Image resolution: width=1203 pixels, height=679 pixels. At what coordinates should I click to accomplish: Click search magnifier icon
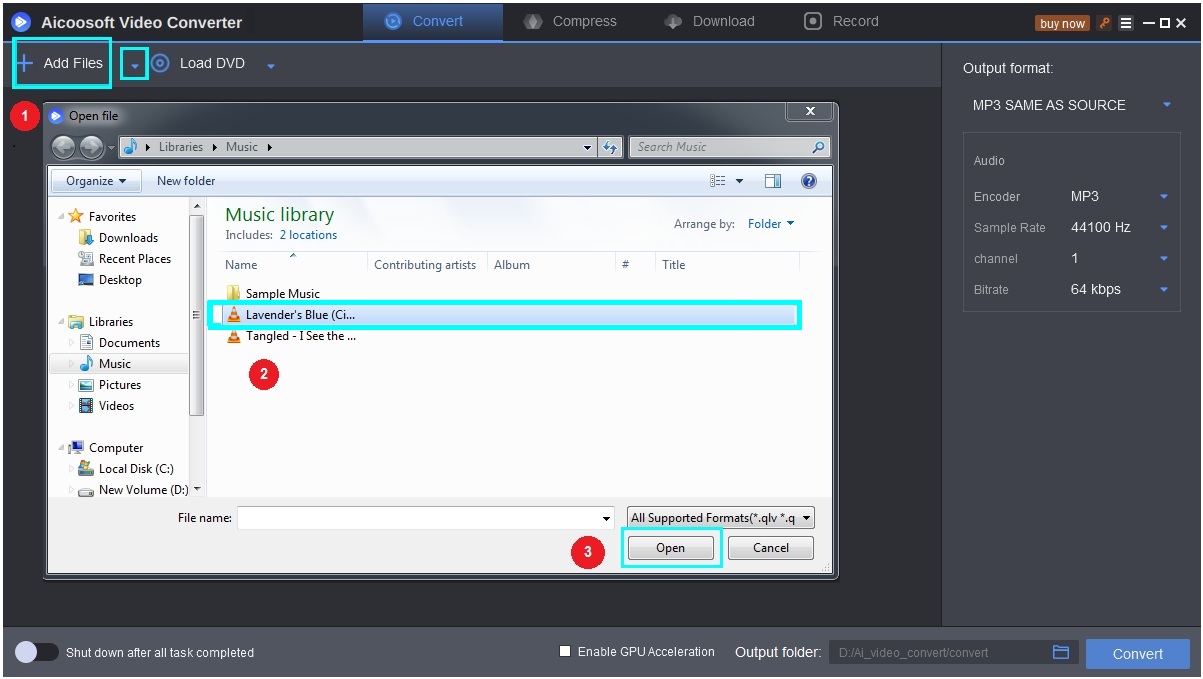[819, 147]
